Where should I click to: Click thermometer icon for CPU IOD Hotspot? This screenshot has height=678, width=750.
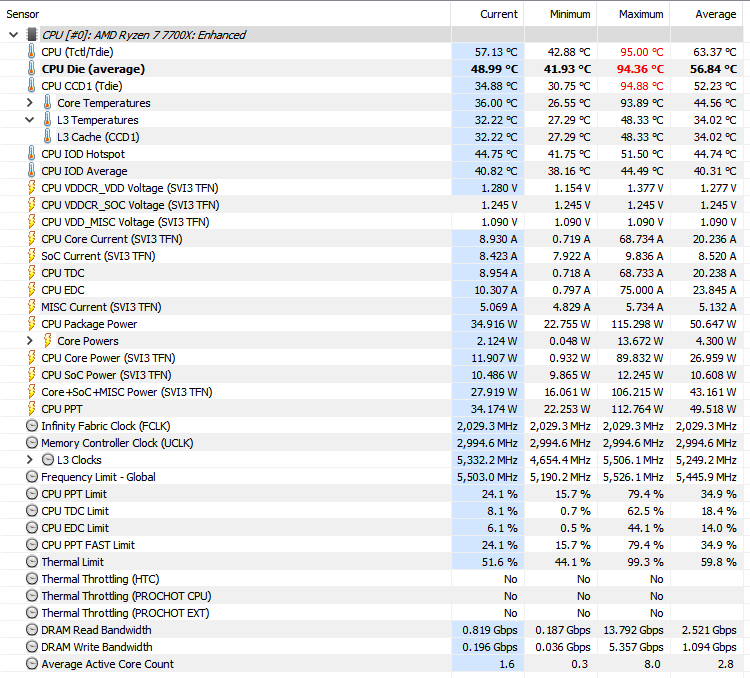click(32, 154)
